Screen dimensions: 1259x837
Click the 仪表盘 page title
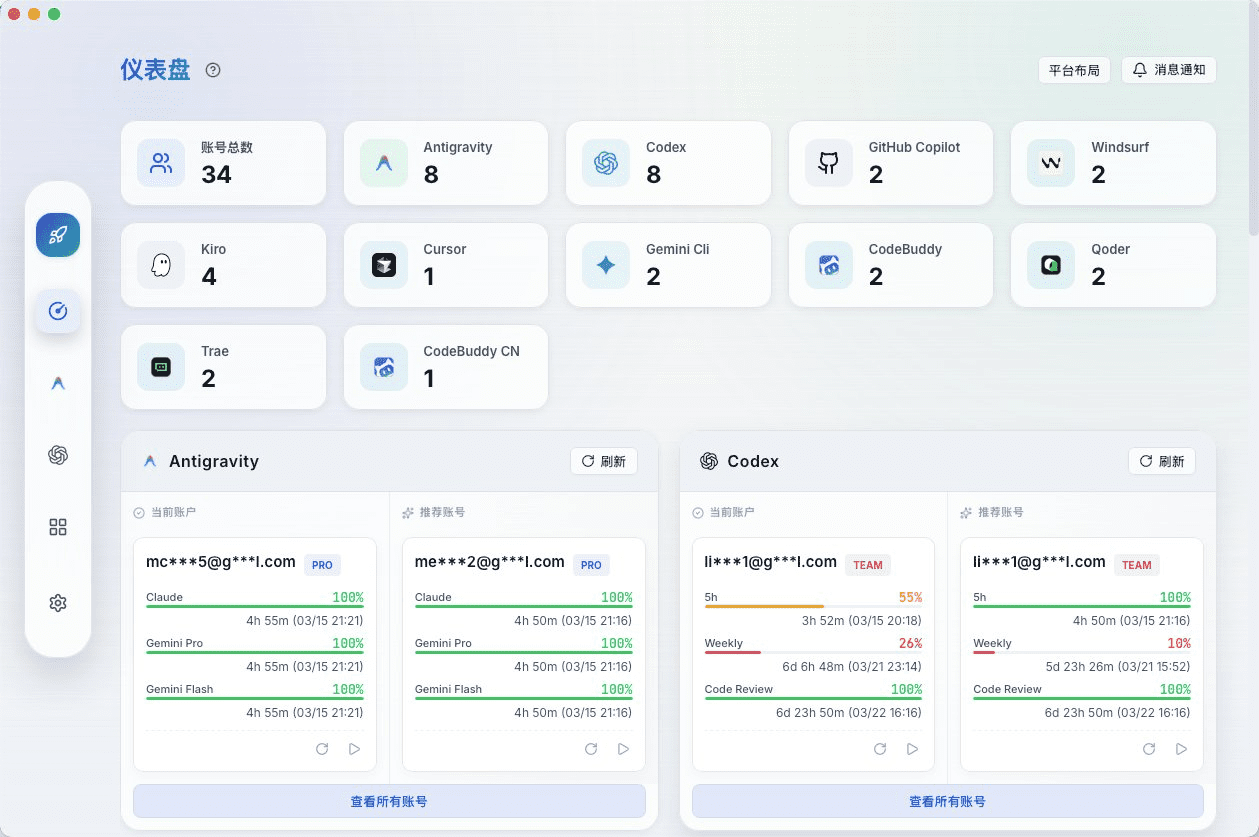(155, 70)
